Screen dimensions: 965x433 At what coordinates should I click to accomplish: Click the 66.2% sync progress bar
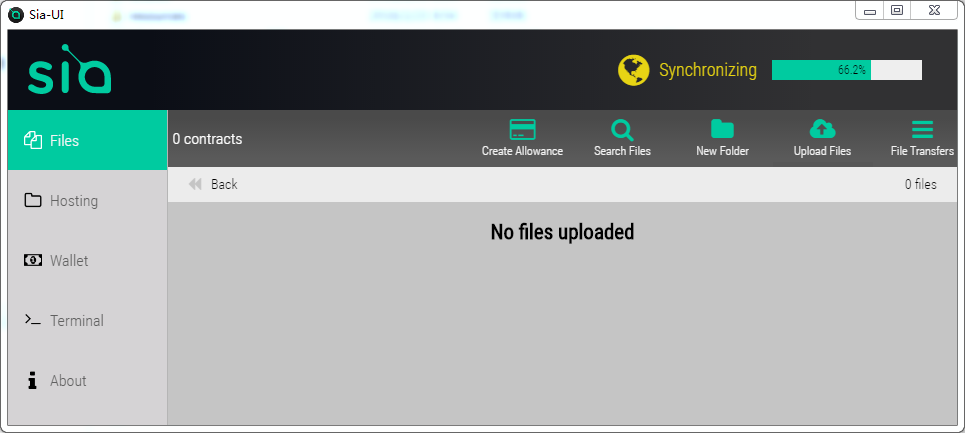[847, 70]
